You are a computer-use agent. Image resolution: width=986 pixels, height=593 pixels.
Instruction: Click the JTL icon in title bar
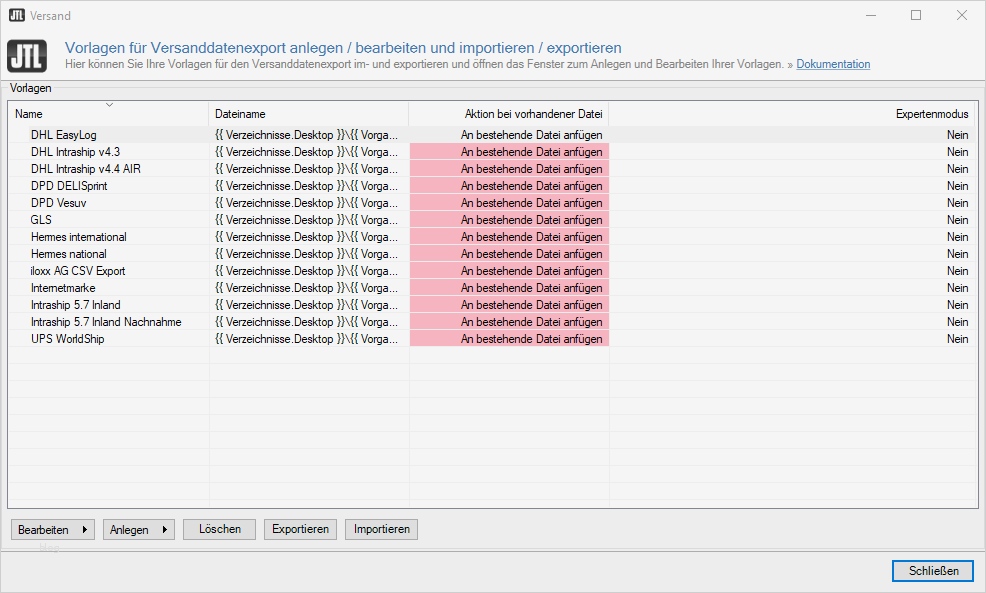[x=17, y=15]
